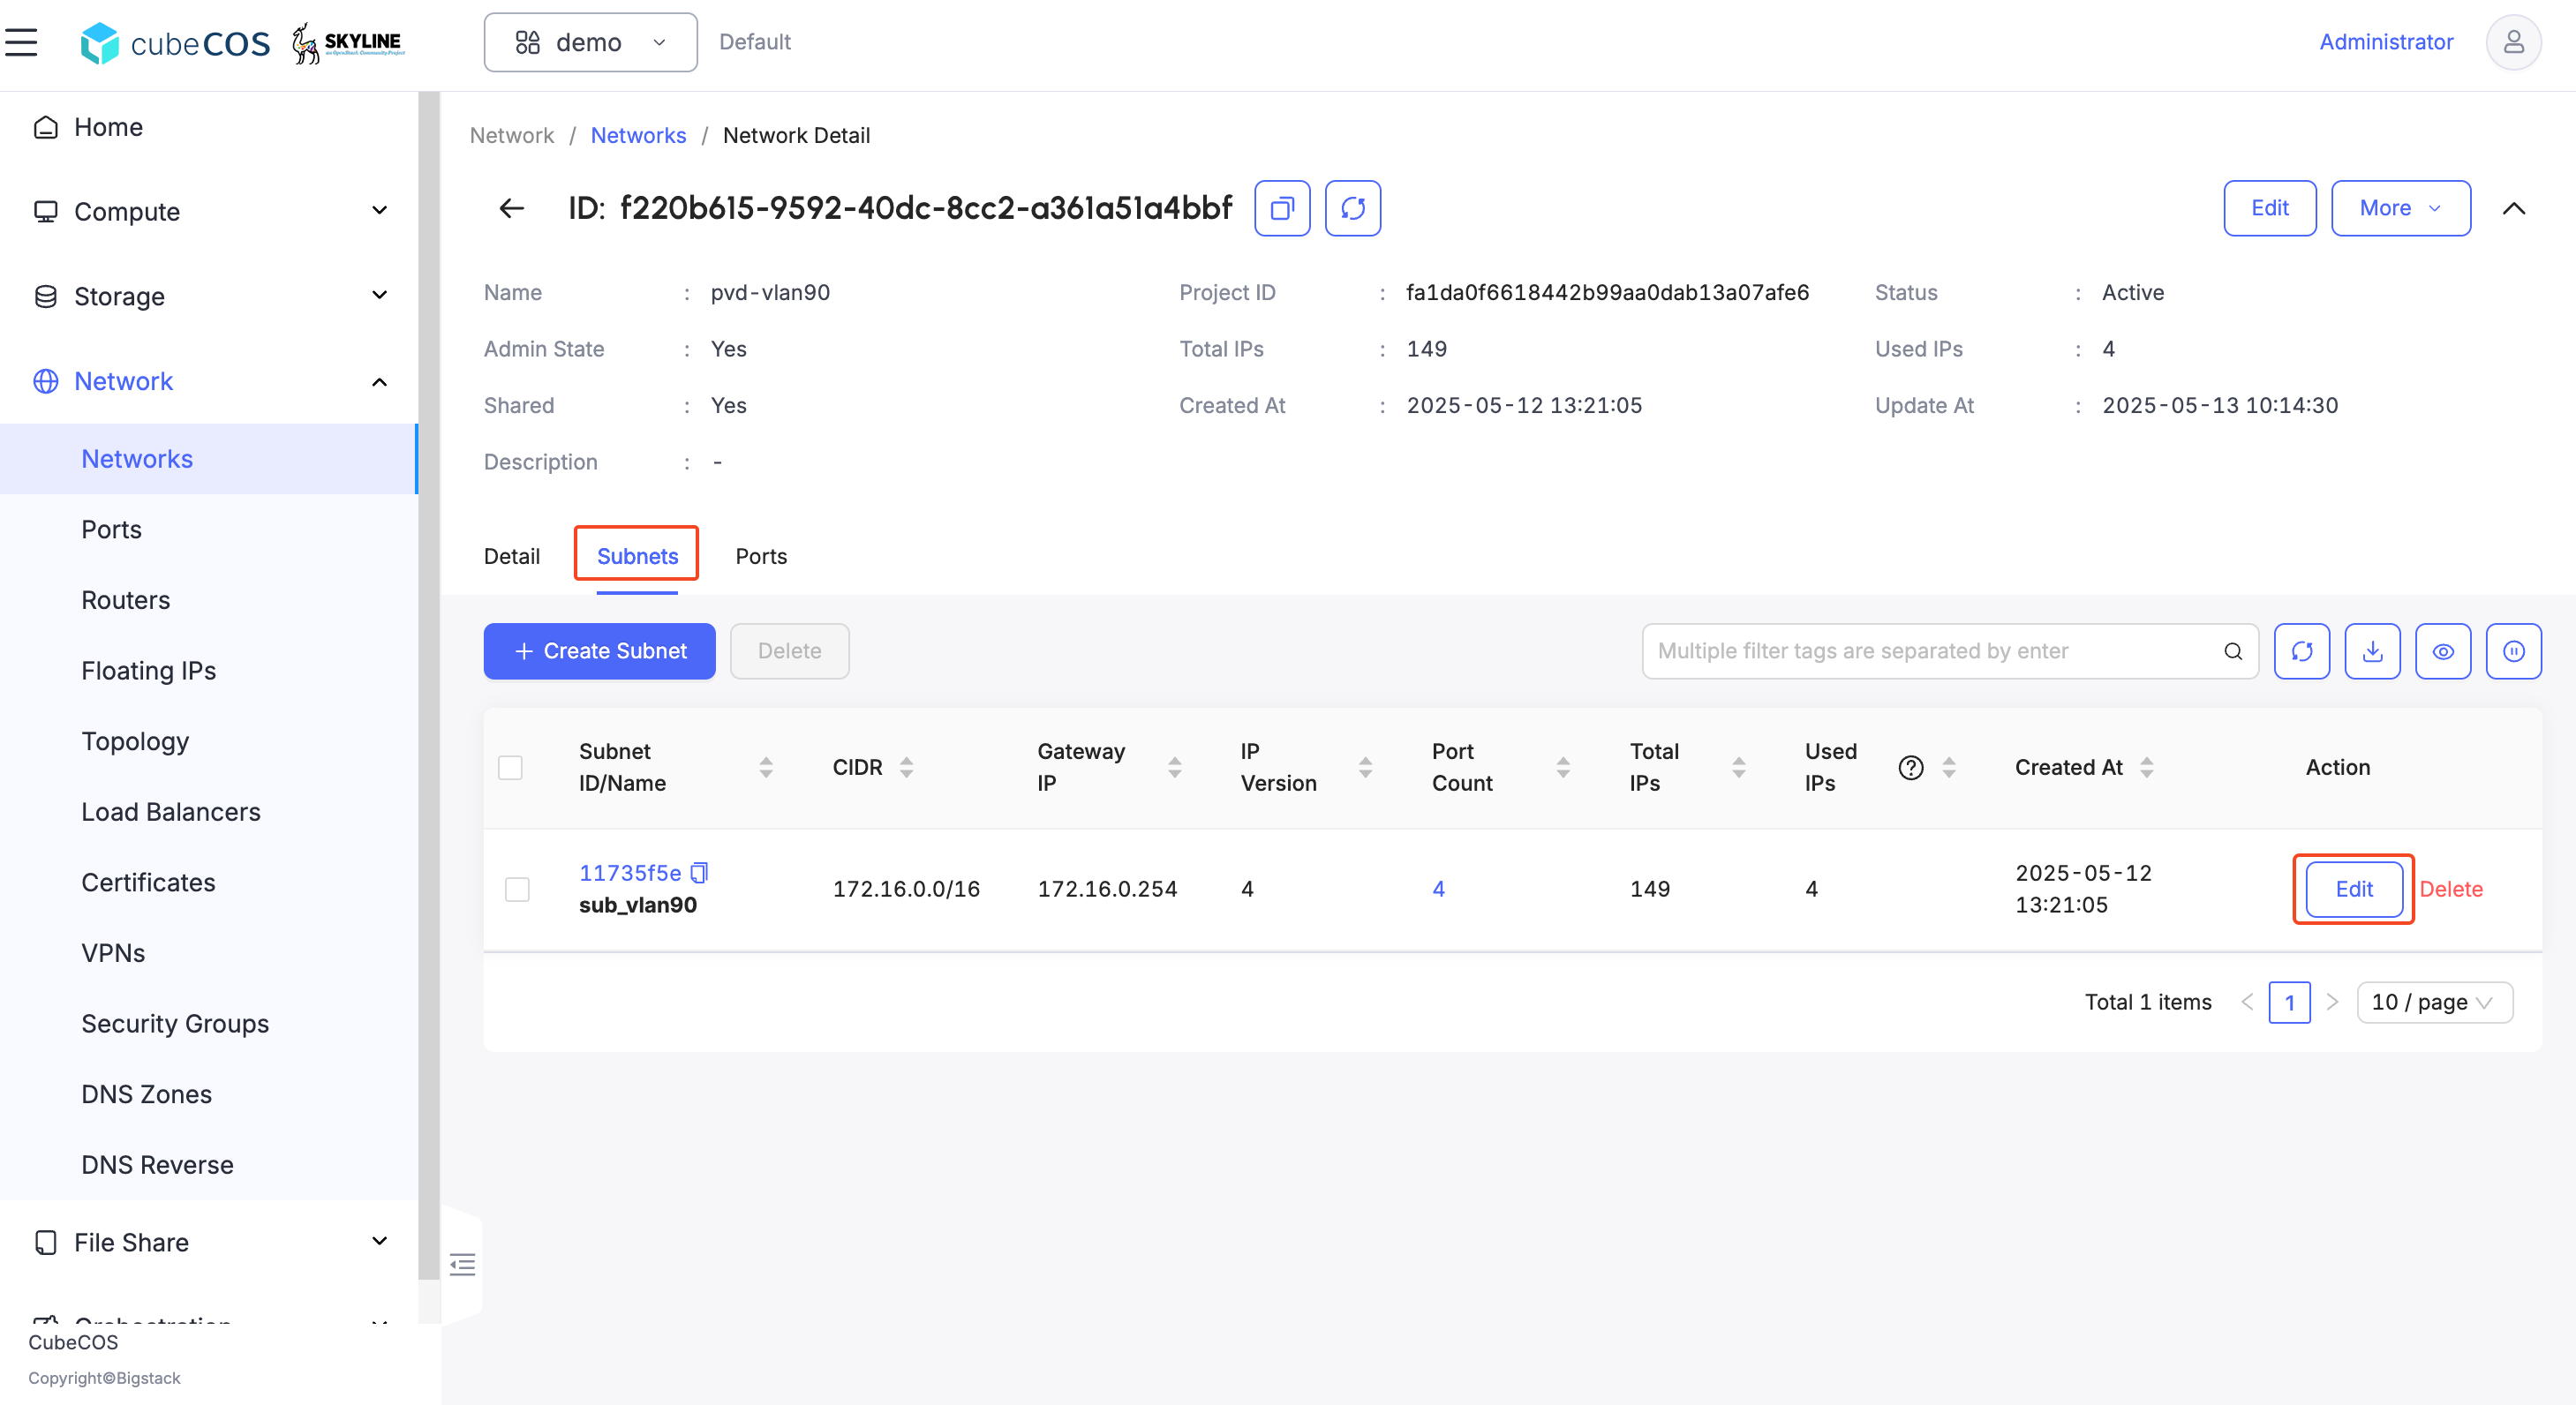The image size is (2576, 1405).
Task: Click the port count link 4
Action: tap(1438, 889)
